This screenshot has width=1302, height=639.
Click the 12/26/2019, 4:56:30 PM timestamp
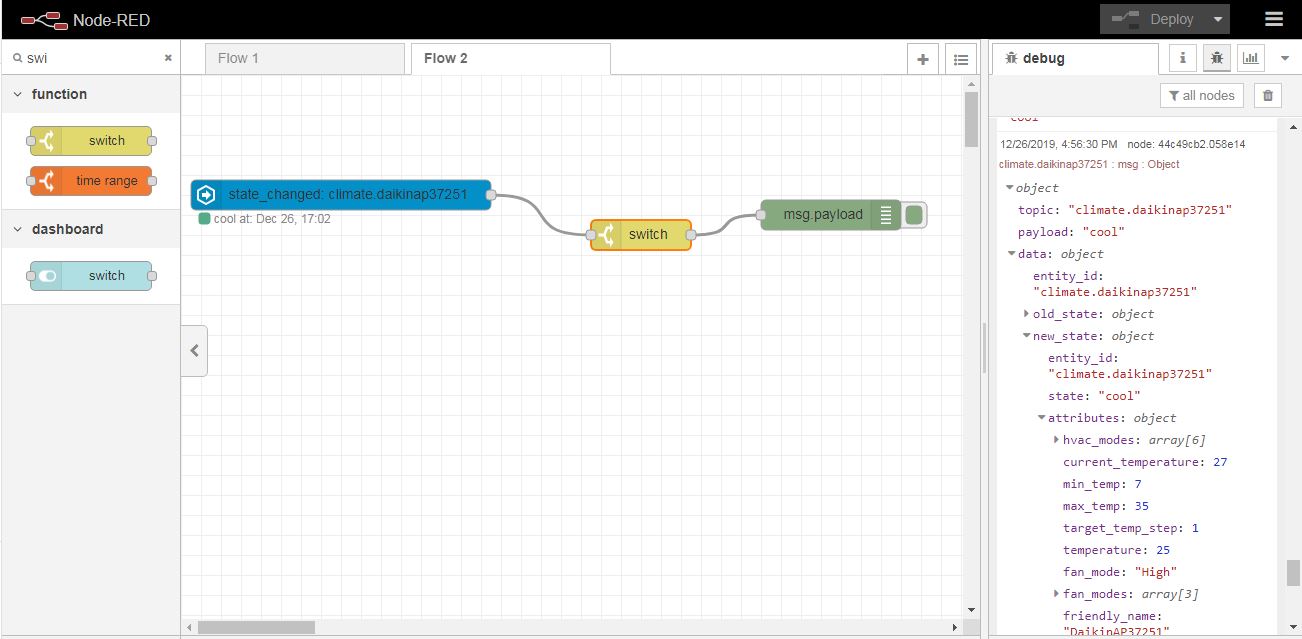pyautogui.click(x=1059, y=145)
